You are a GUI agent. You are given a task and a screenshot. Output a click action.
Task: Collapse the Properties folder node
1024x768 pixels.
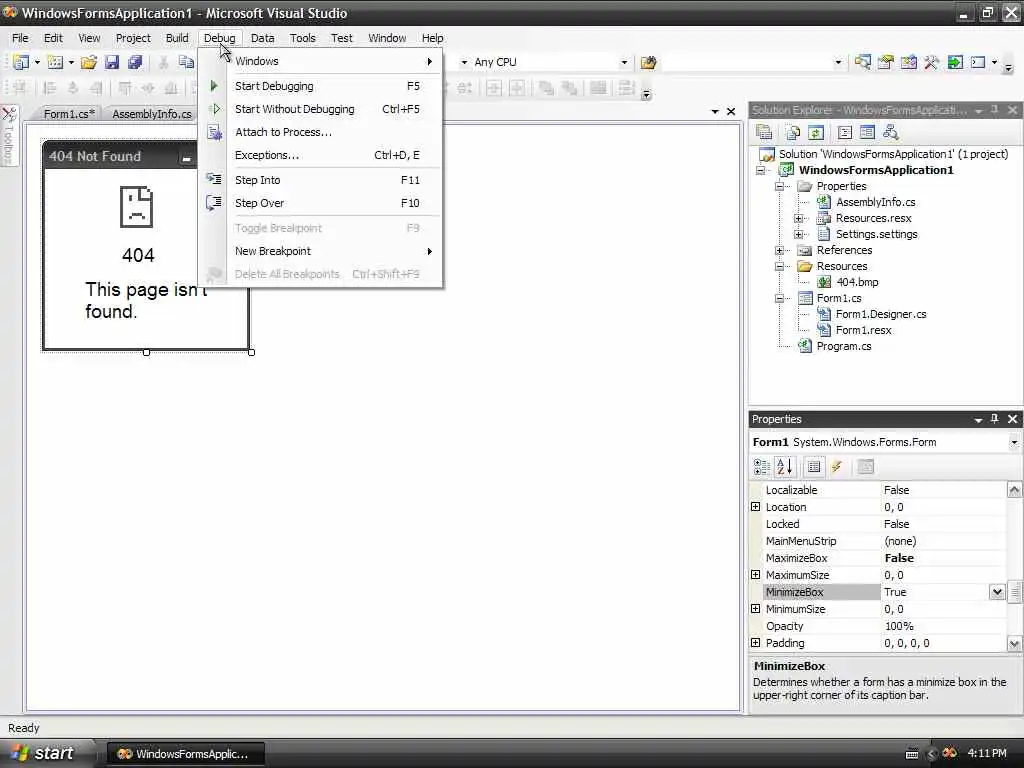click(779, 186)
